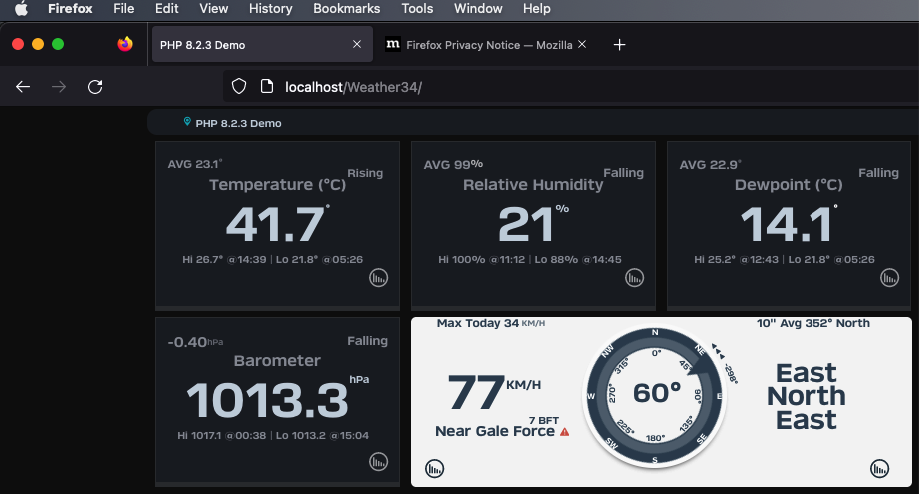Click the Mozilla favicon on second tab
919x494 pixels.
(393, 44)
